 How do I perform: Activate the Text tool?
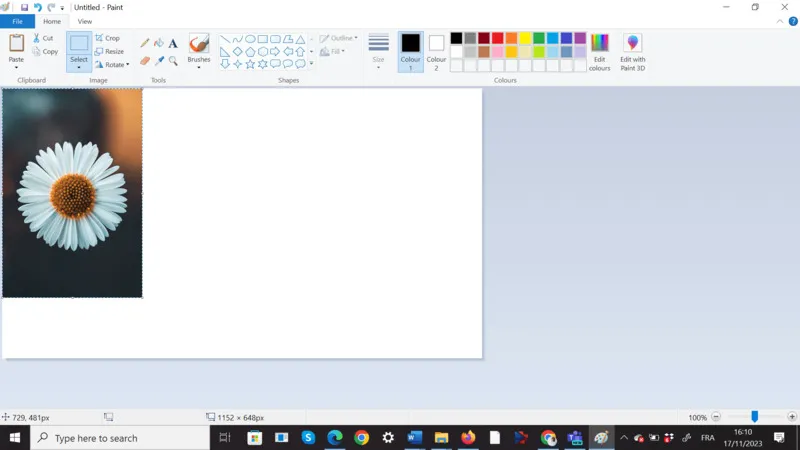point(173,43)
